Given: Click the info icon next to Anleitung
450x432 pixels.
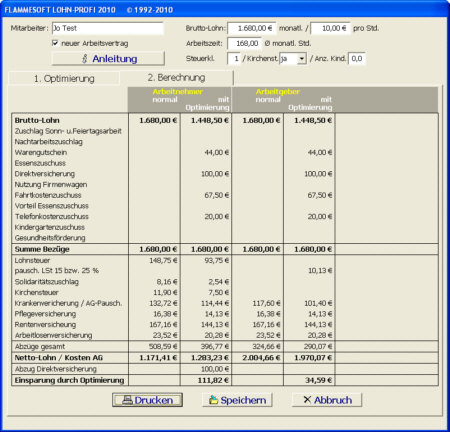Looking at the screenshot, I should (85, 59).
